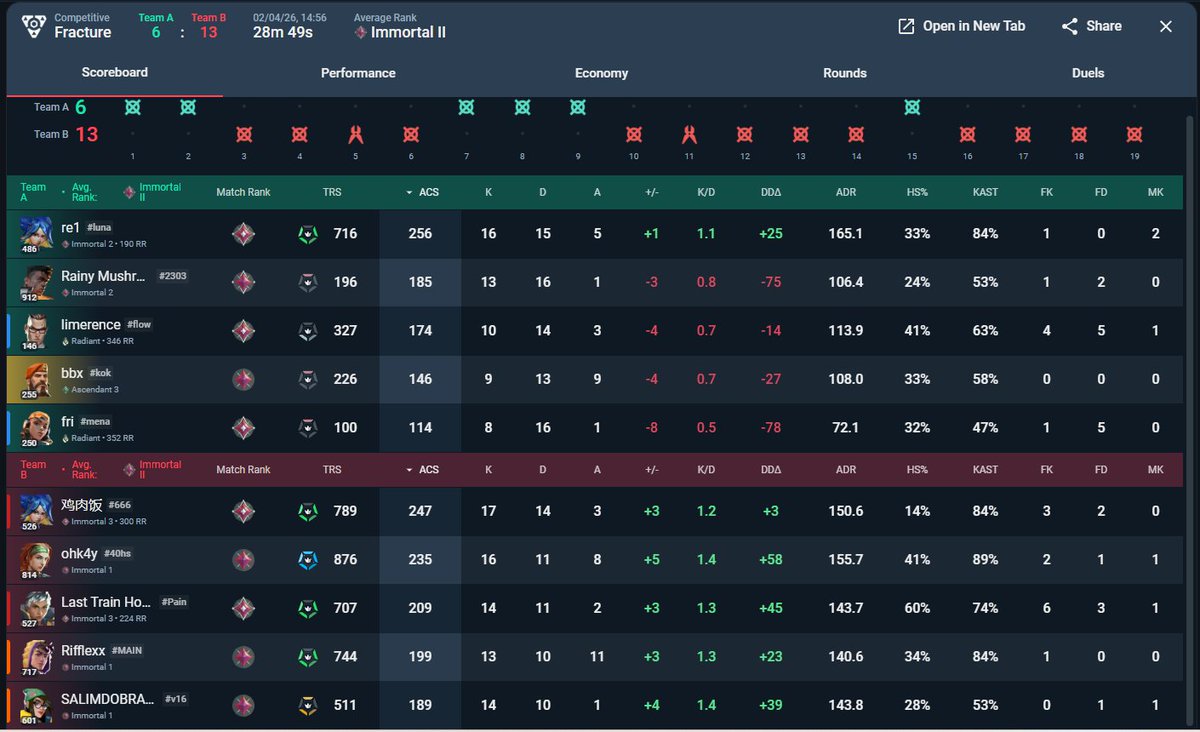The width and height of the screenshot is (1200, 732).
Task: Click Immortal II average rank icon in header
Action: pyautogui.click(x=361, y=32)
